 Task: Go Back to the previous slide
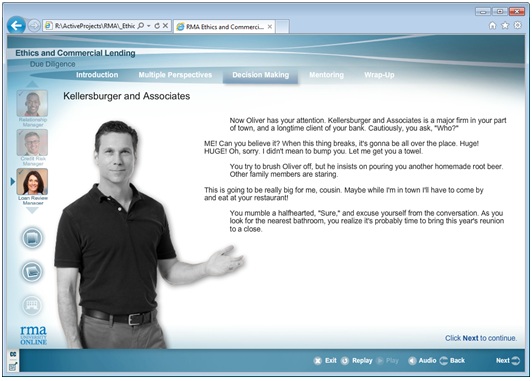coord(452,360)
